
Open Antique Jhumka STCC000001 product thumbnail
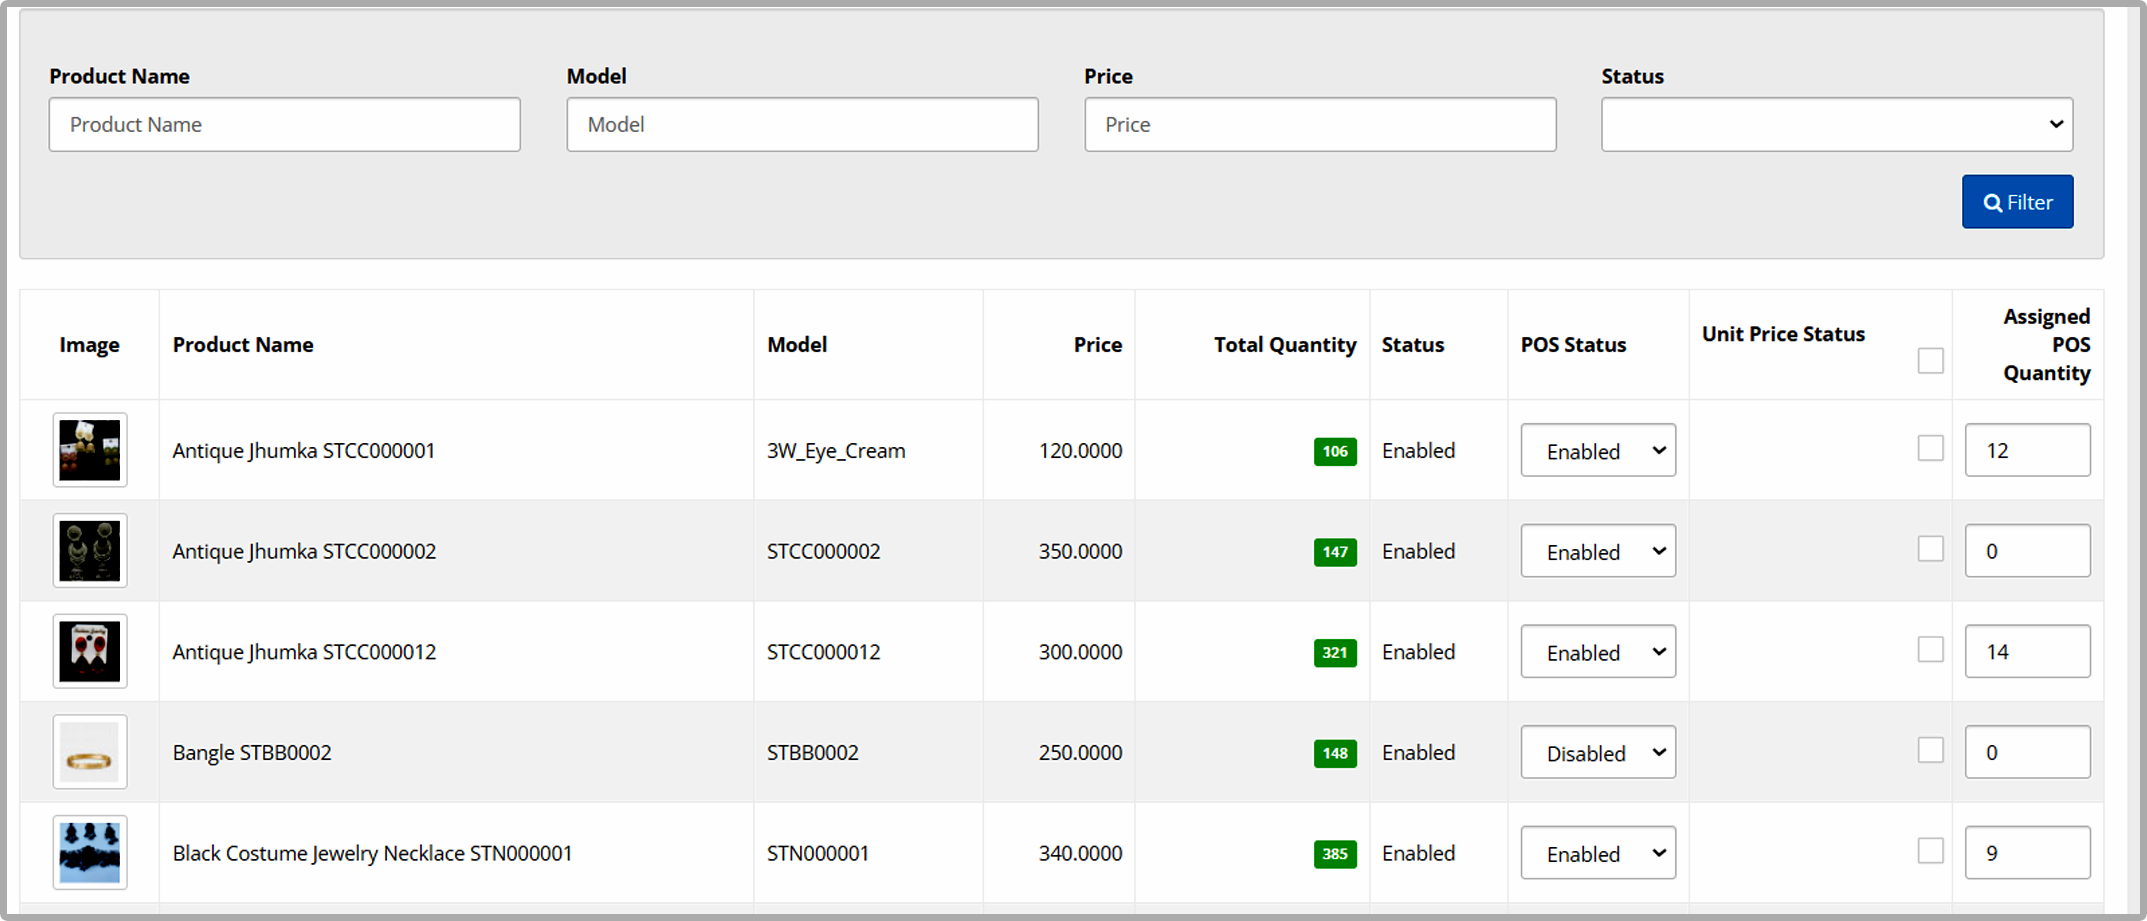click(x=90, y=450)
